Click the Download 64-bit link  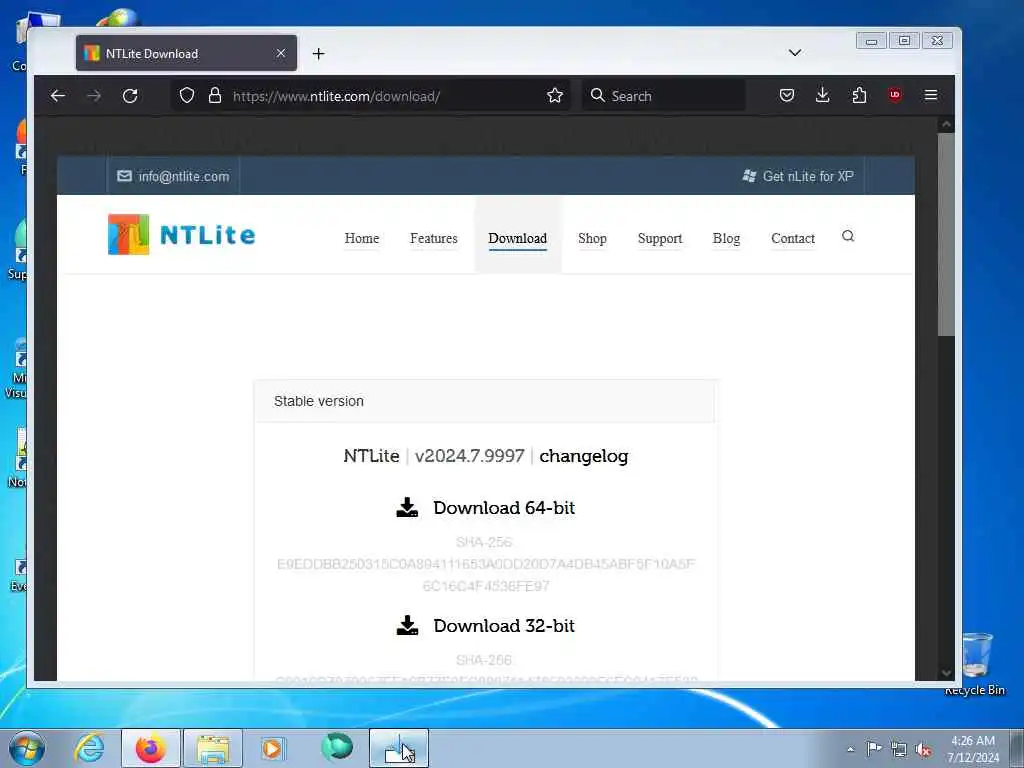pos(504,507)
